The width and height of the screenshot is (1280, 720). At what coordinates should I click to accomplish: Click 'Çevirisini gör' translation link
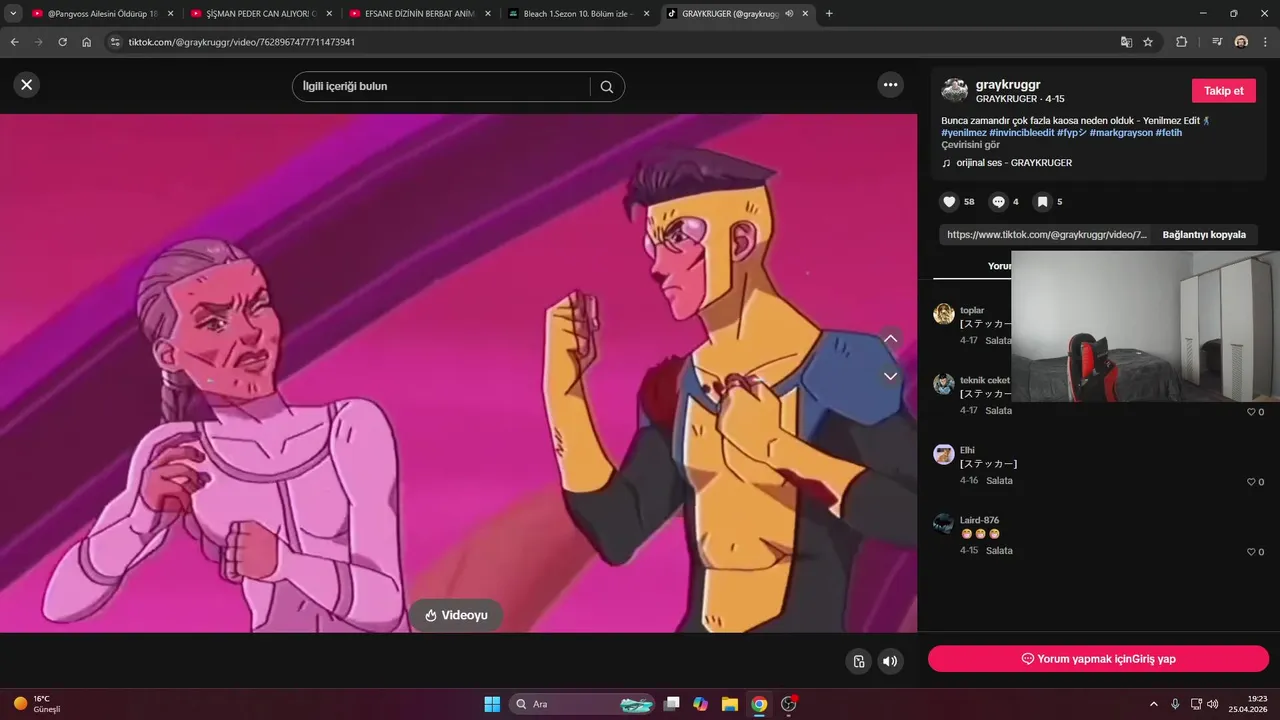pyautogui.click(x=970, y=145)
